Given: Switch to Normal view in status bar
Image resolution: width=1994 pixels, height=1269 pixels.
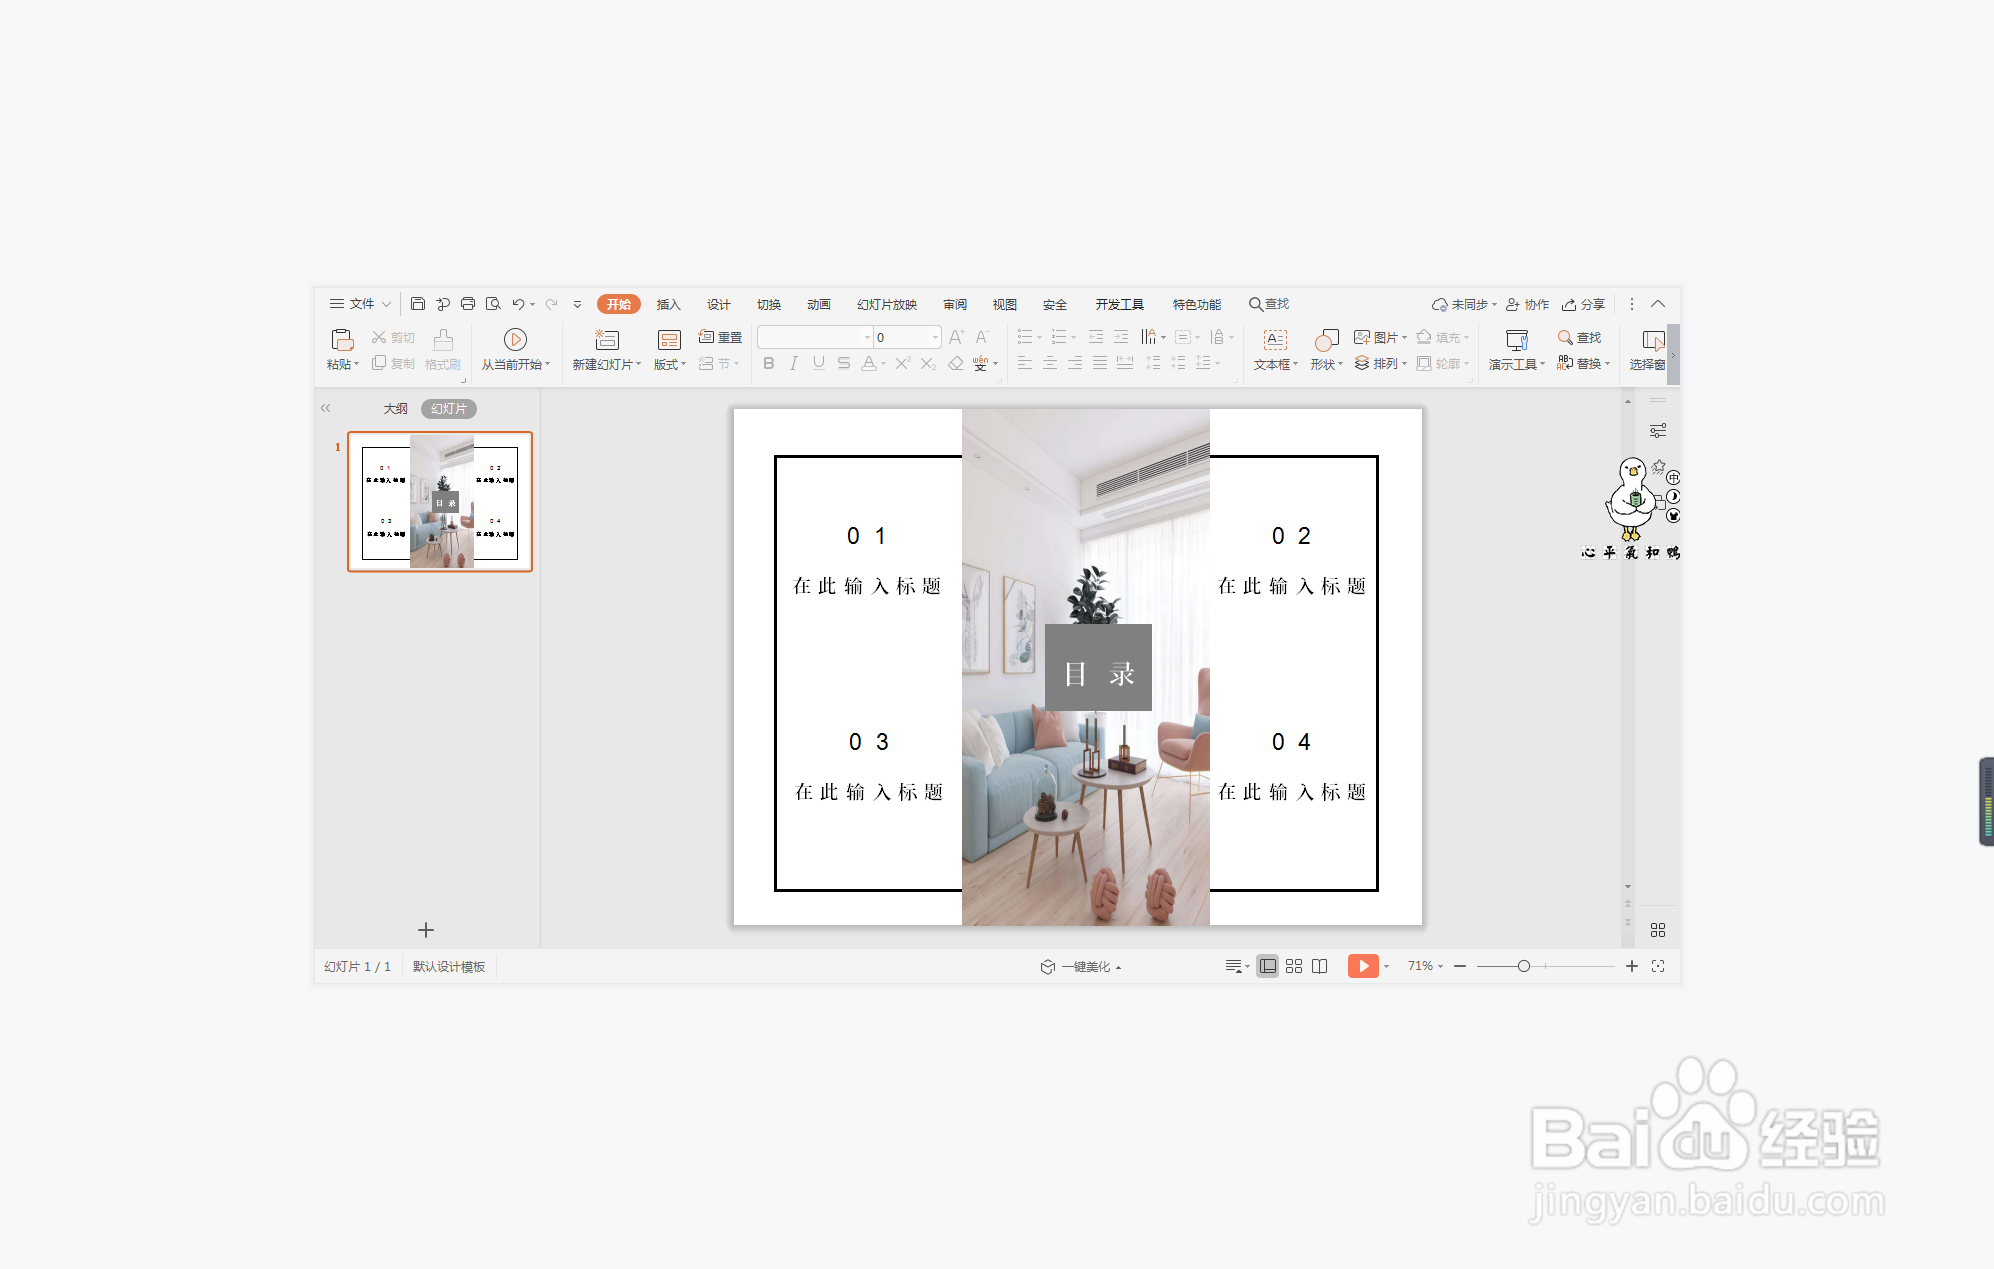Looking at the screenshot, I should (1268, 966).
